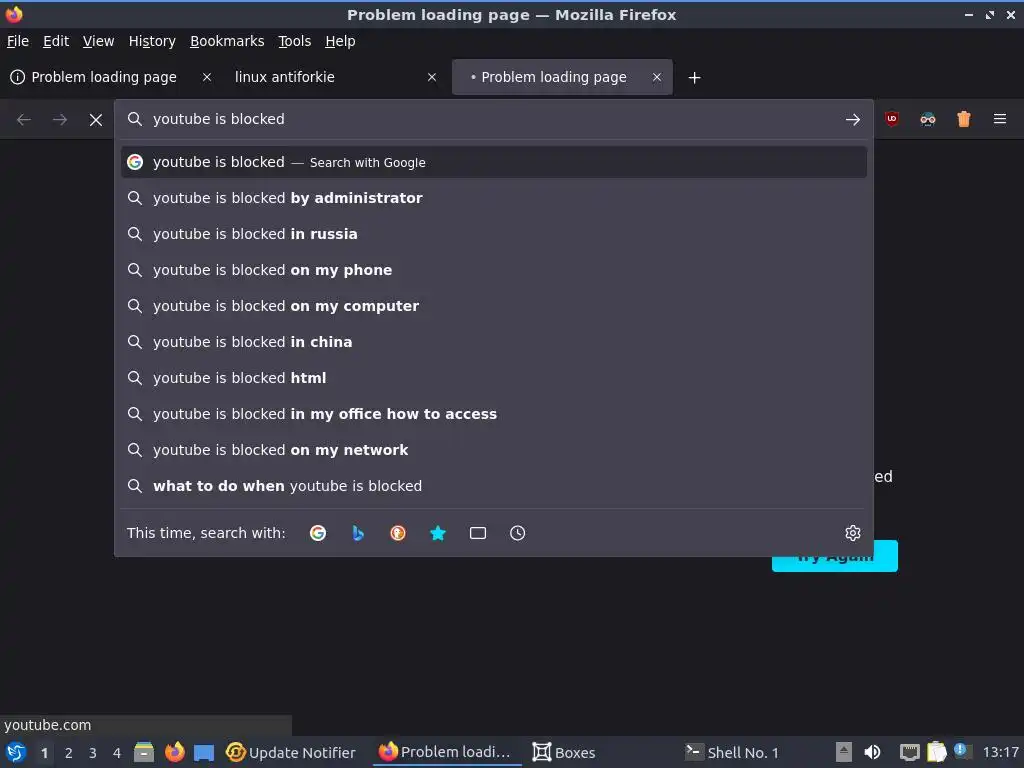This screenshot has width=1024, height=768.
Task: Open the uBlock Origin extension icon
Action: point(891,119)
